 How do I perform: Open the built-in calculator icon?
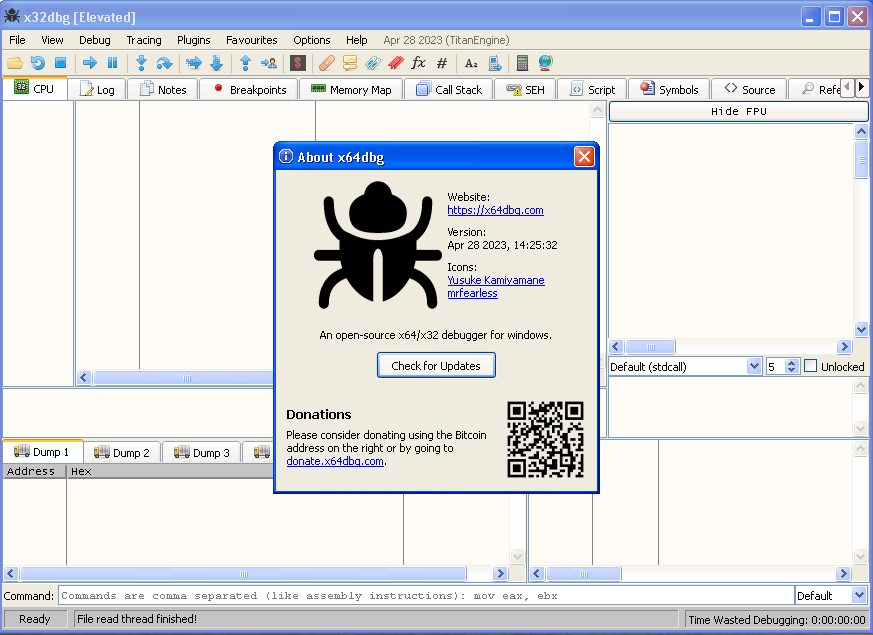click(x=521, y=62)
